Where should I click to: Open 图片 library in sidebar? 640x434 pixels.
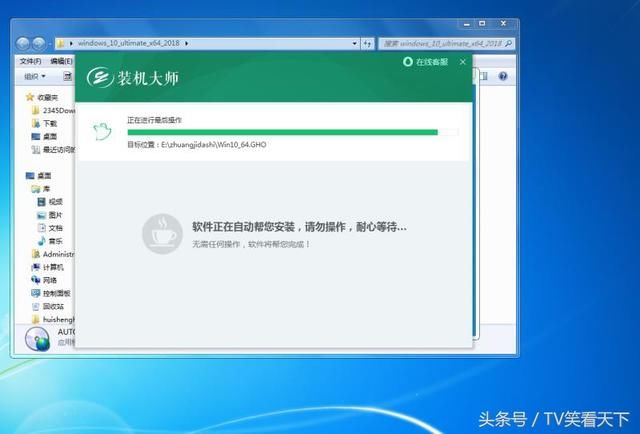(50, 215)
